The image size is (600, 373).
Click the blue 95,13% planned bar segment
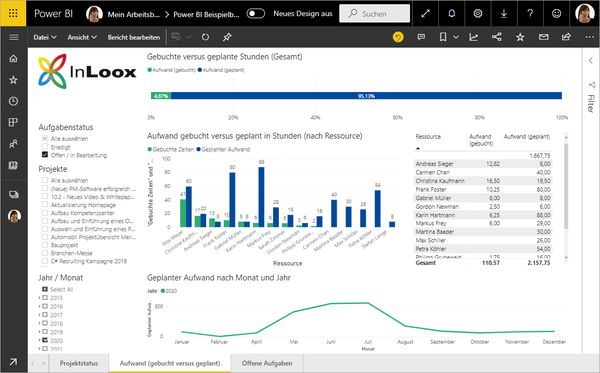[366, 96]
